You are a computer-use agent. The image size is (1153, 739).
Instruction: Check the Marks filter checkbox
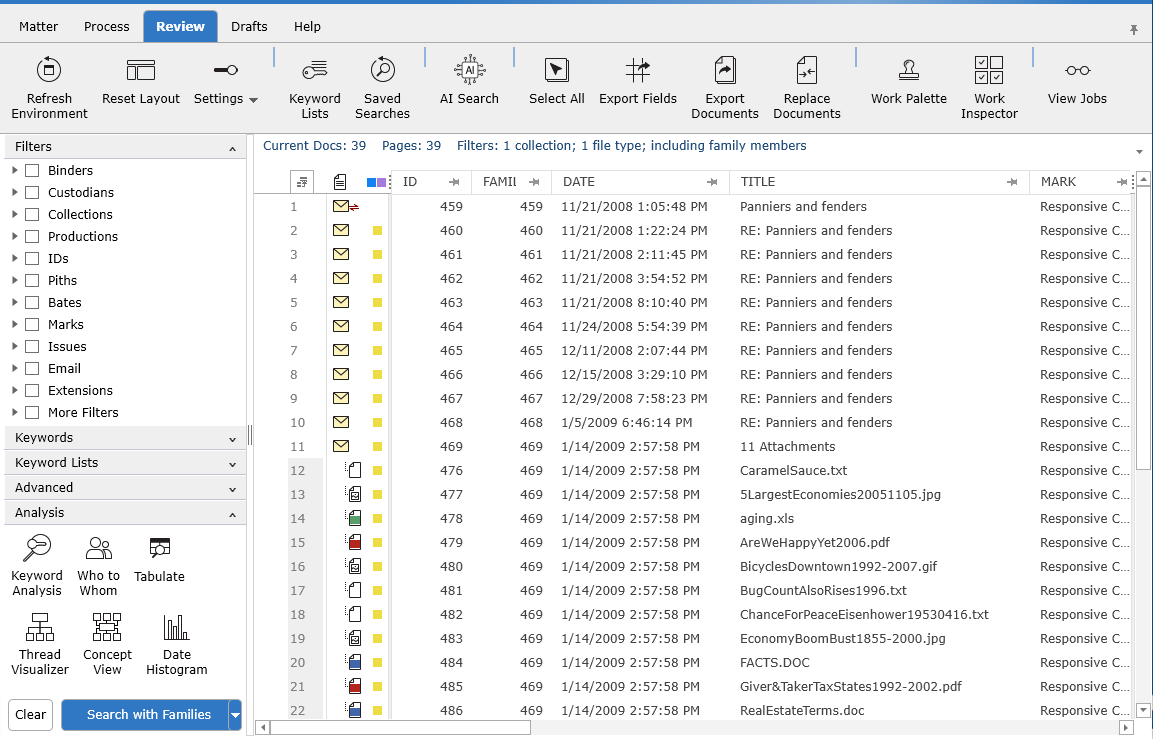[32, 325]
